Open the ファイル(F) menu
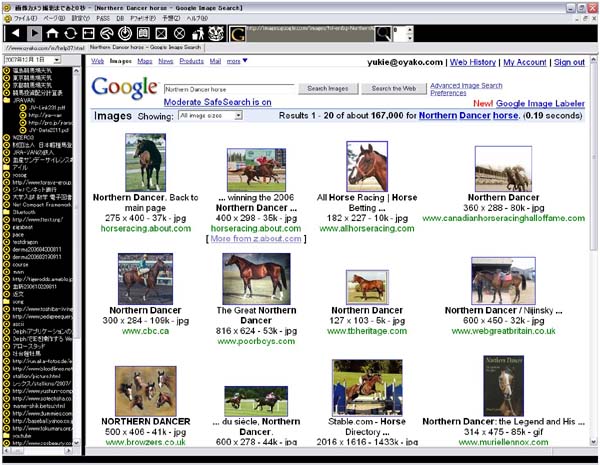Image resolution: width=600 pixels, height=465 pixels. click(x=25, y=18)
